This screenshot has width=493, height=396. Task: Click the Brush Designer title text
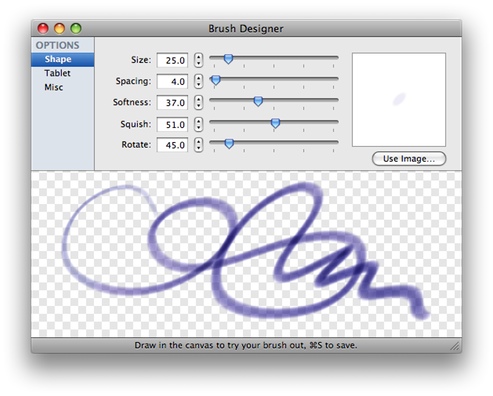246,29
